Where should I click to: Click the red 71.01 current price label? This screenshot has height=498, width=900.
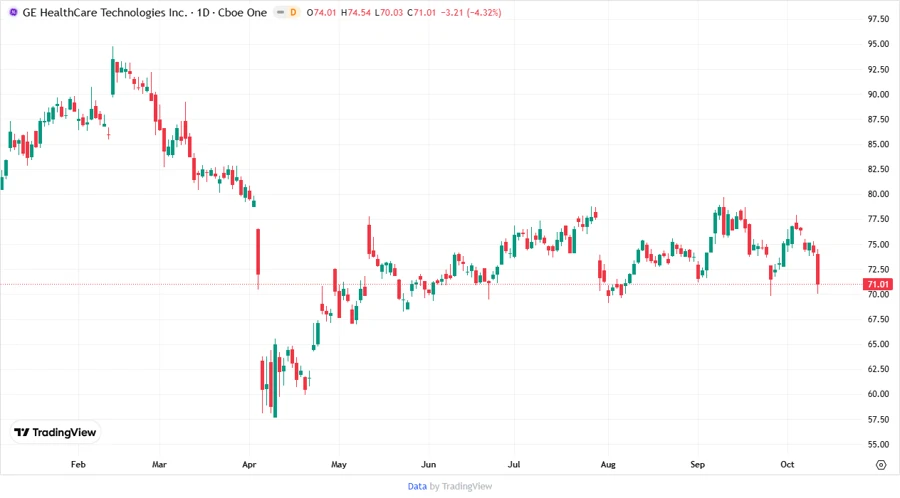click(879, 285)
